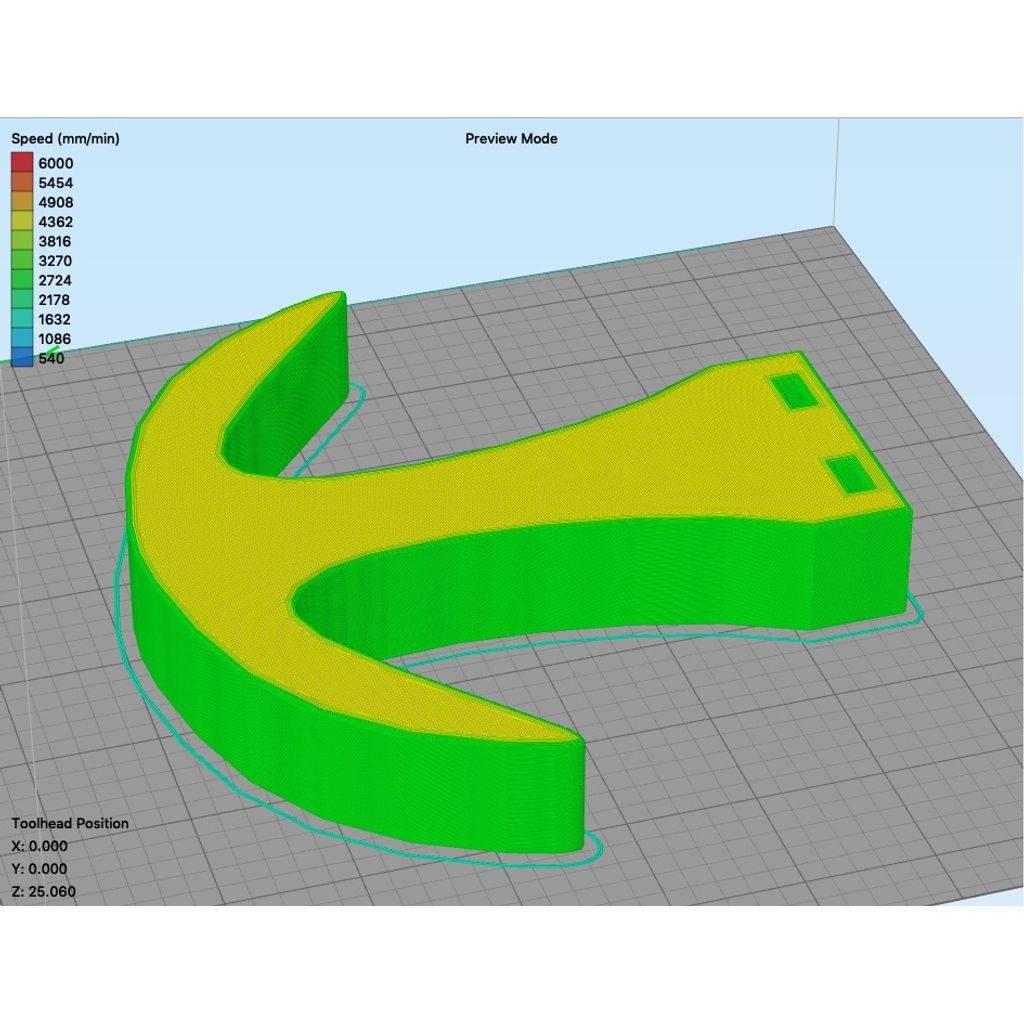1024x1024 pixels.
Task: Pick the blue 540 speed swatch
Action: pyautogui.click(x=22, y=358)
